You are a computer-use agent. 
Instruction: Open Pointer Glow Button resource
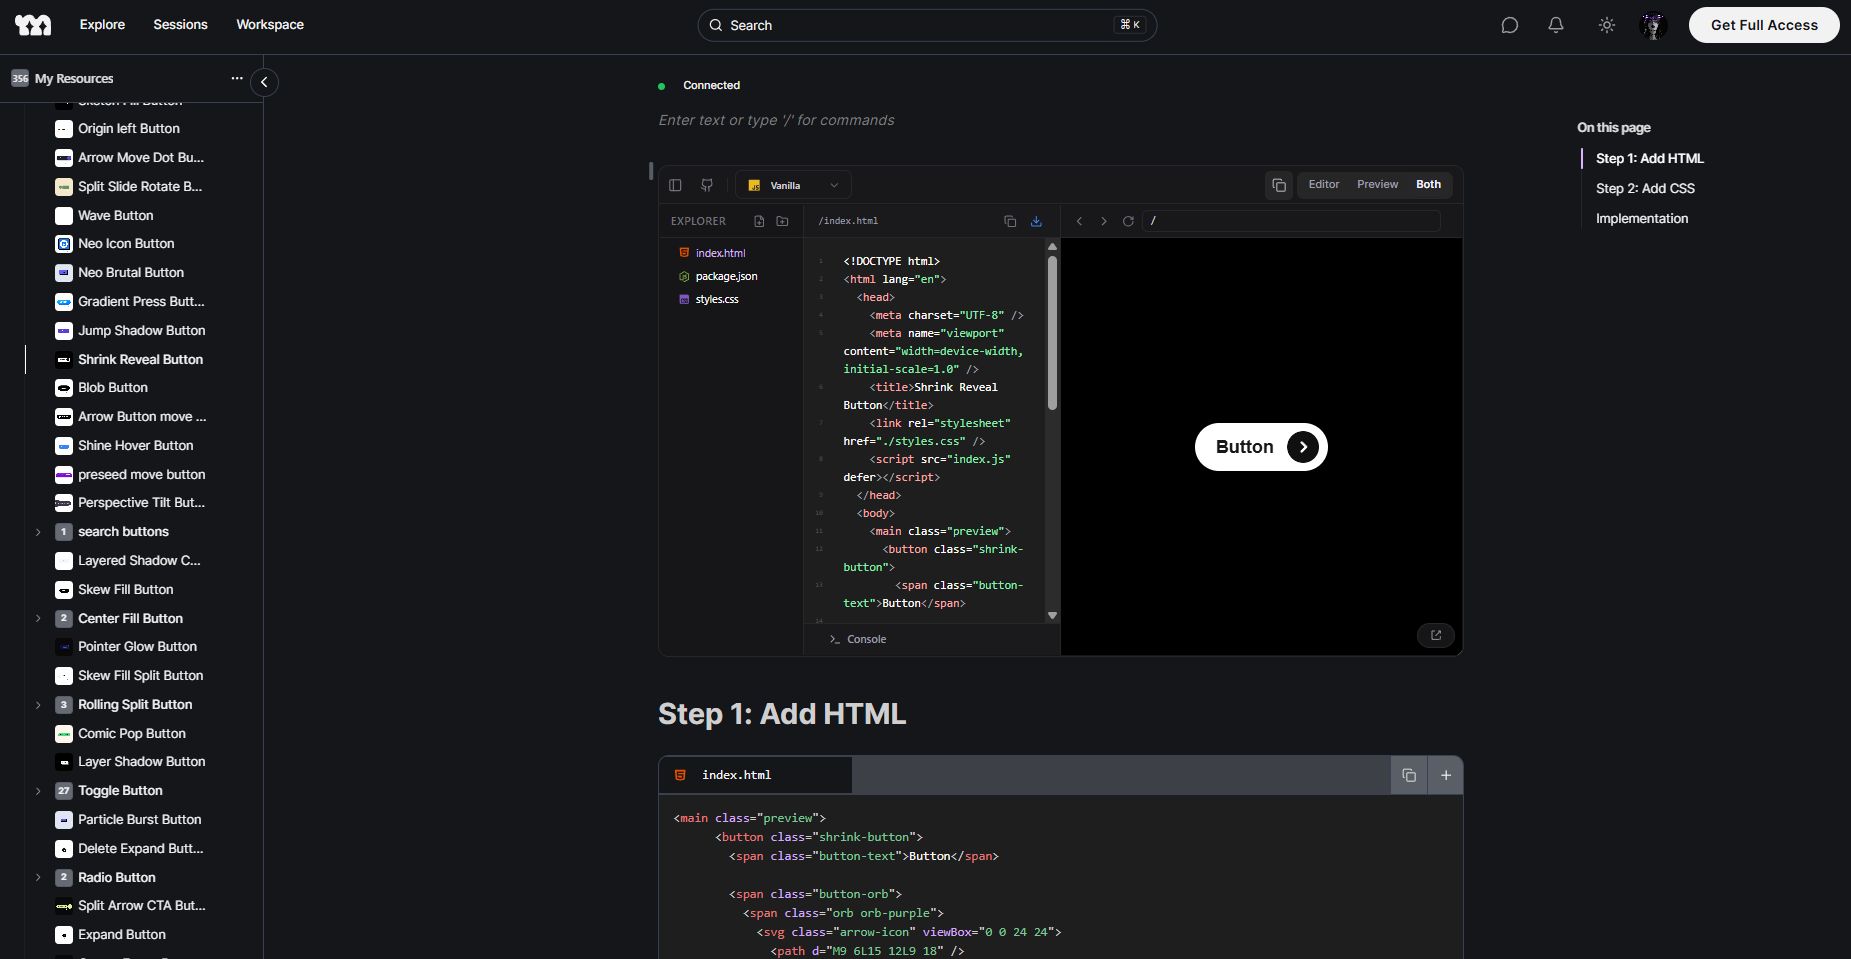(x=138, y=646)
